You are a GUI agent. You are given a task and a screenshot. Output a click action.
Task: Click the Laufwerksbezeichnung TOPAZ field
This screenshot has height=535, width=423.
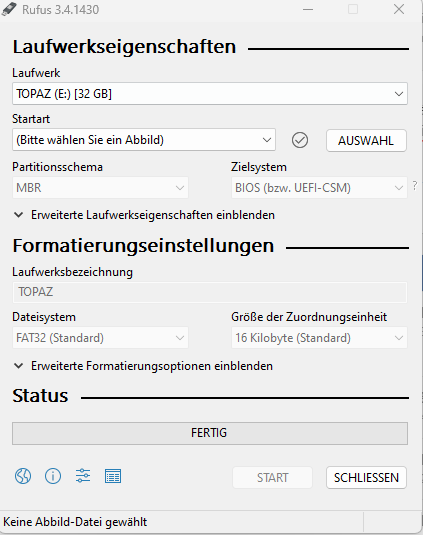210,292
